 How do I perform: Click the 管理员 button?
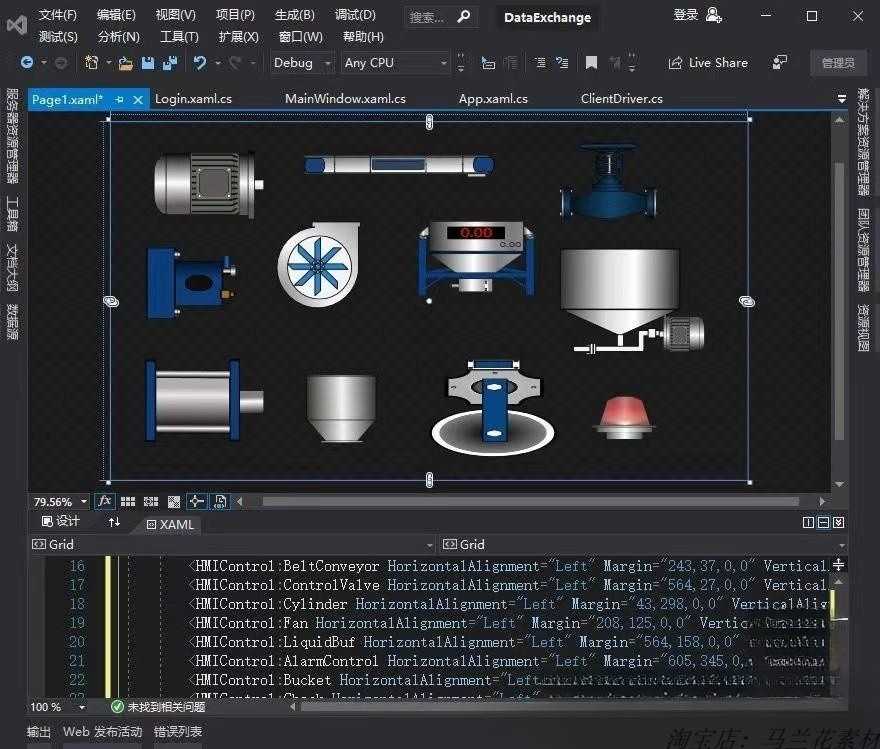pyautogui.click(x=838, y=63)
